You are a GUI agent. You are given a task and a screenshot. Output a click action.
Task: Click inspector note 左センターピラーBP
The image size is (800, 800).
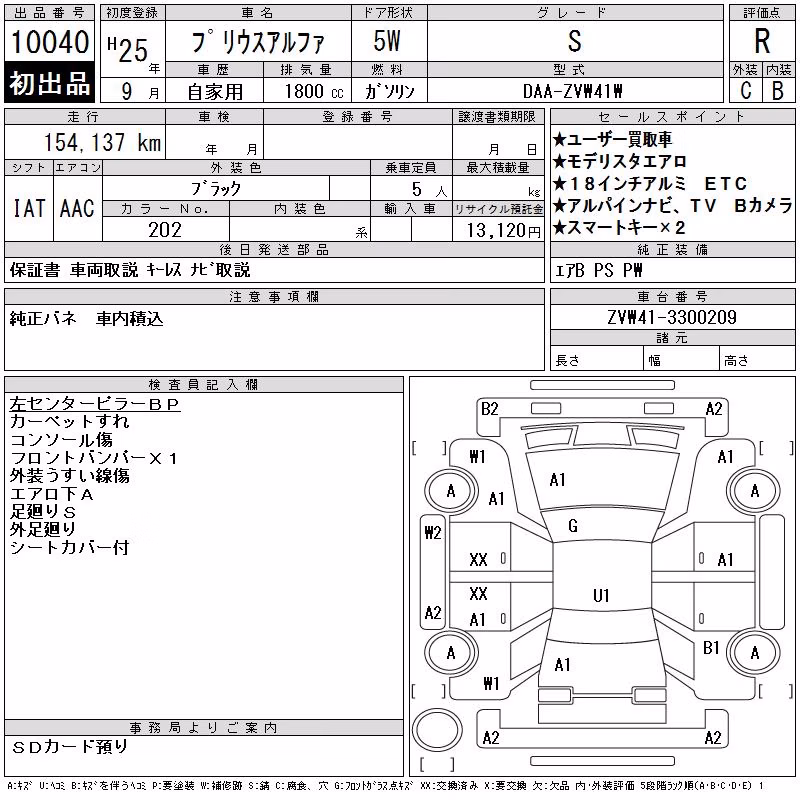95,404
